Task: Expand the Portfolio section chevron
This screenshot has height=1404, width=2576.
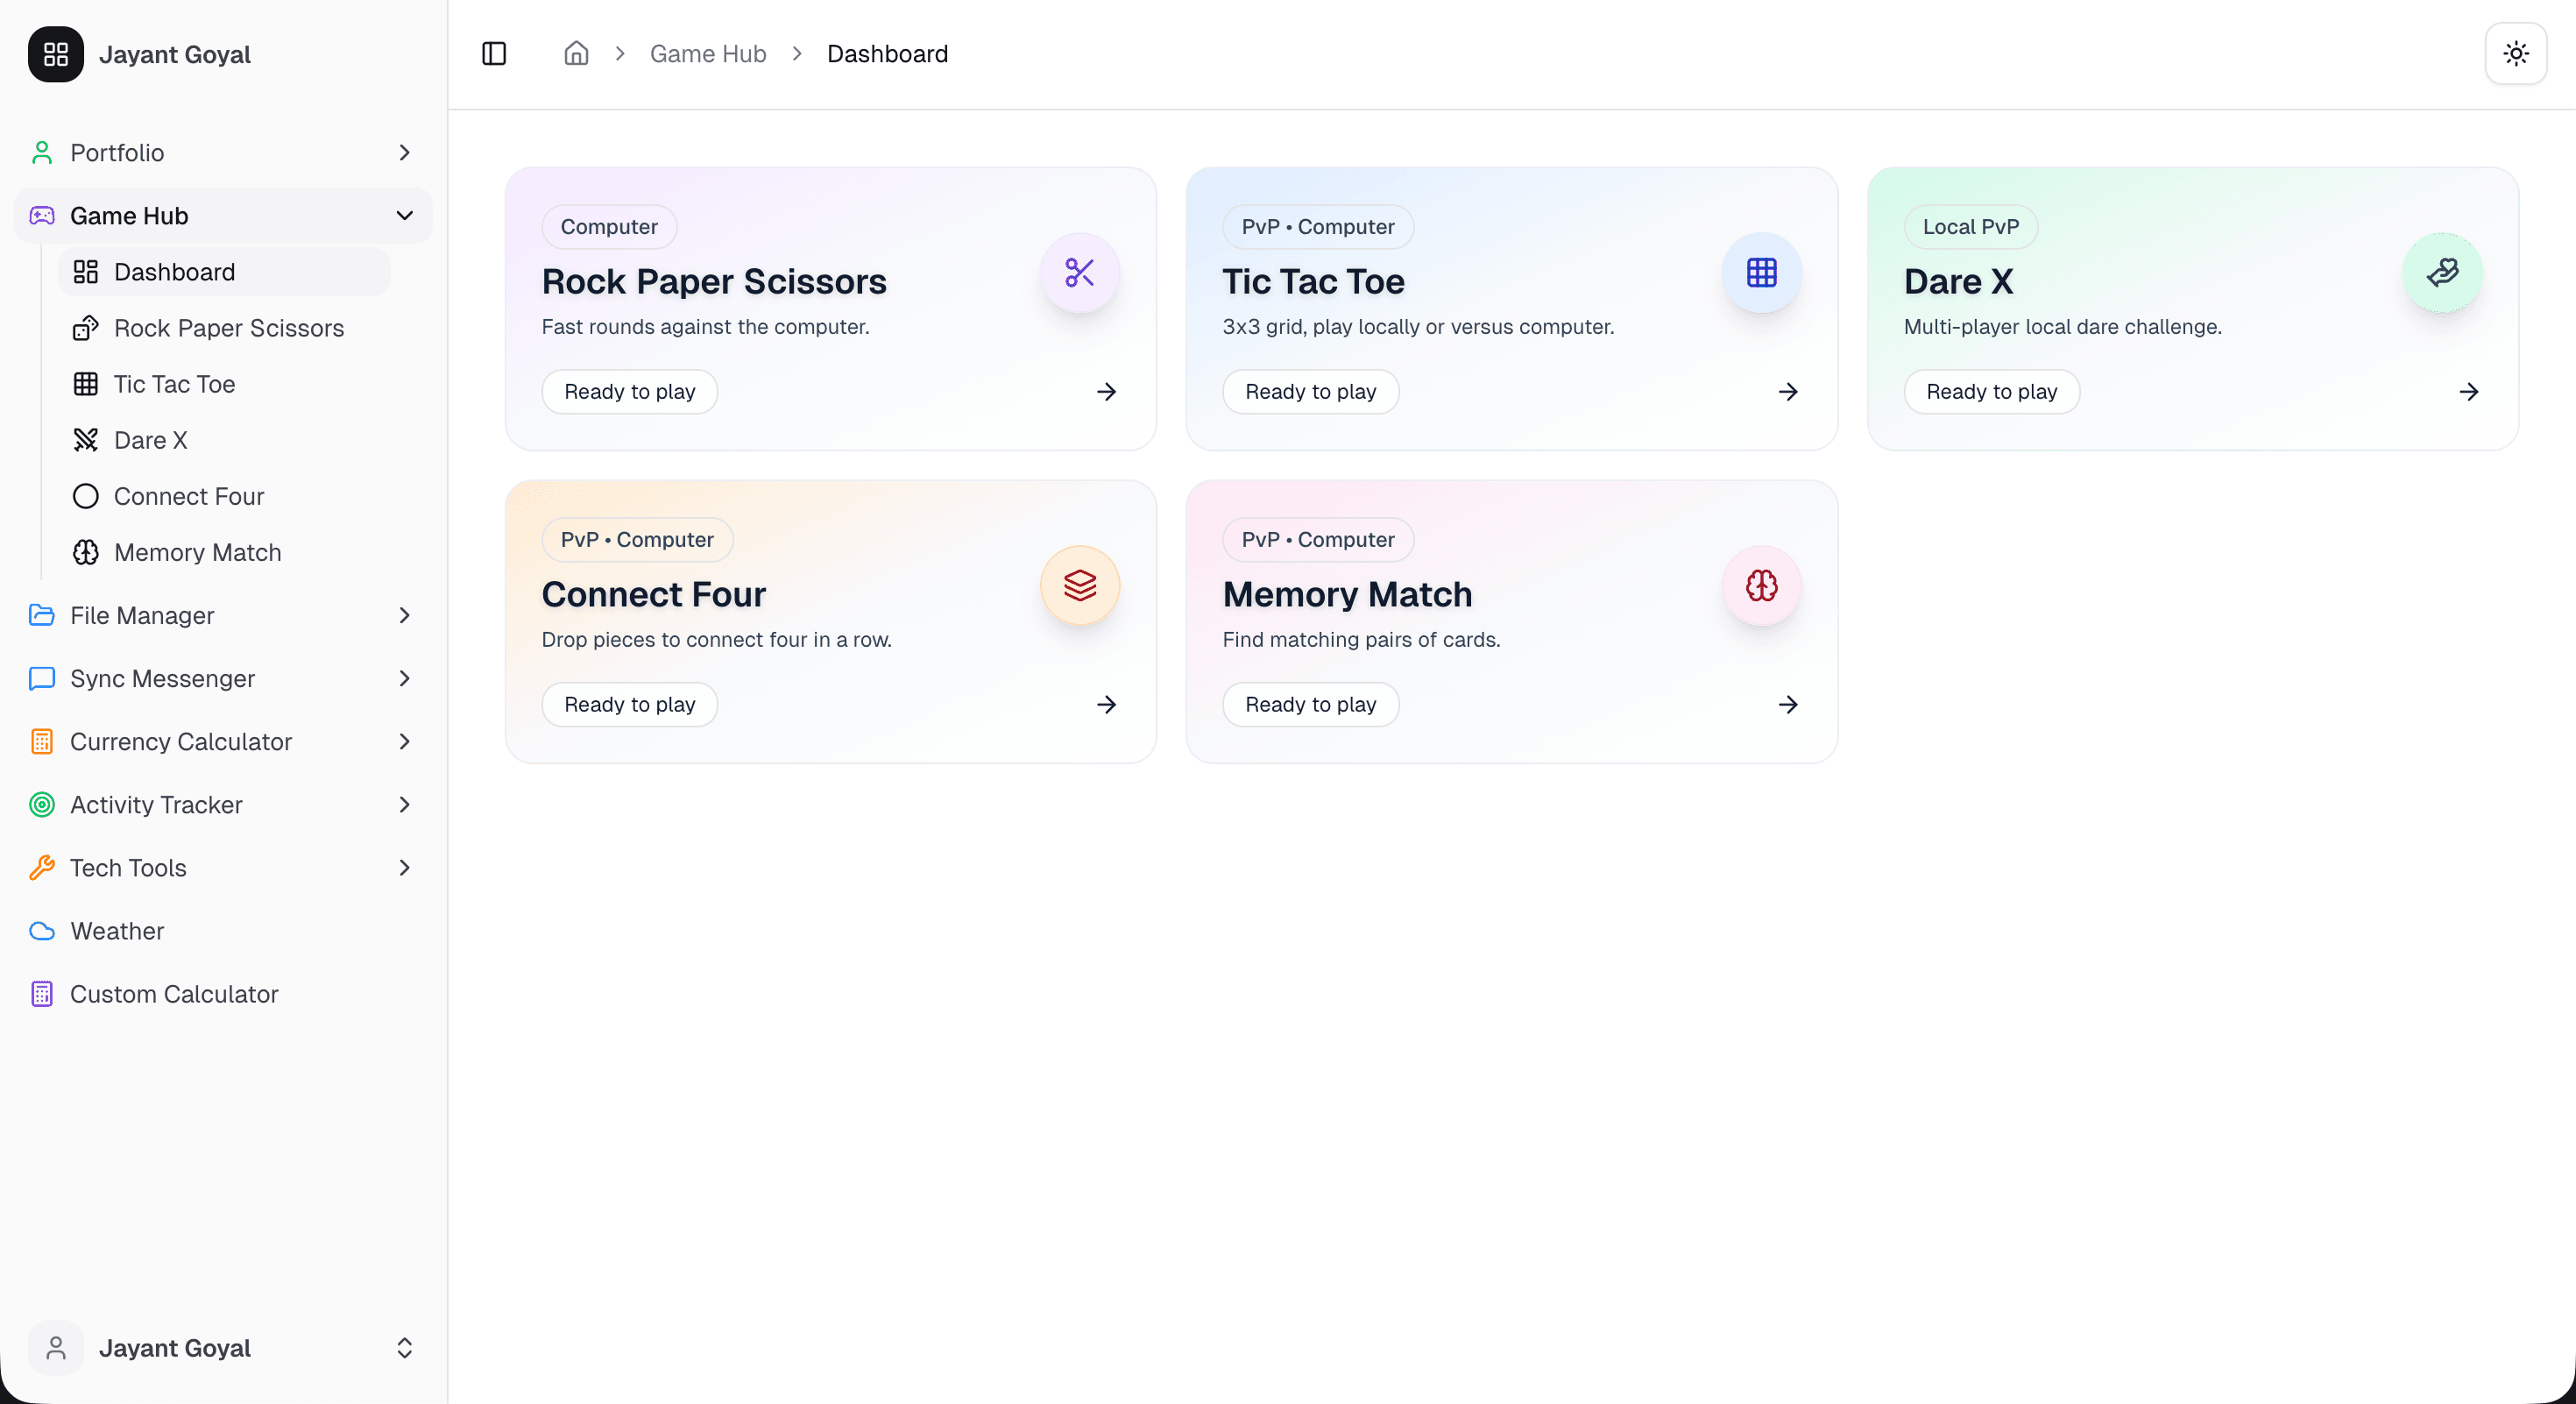Action: [404, 153]
